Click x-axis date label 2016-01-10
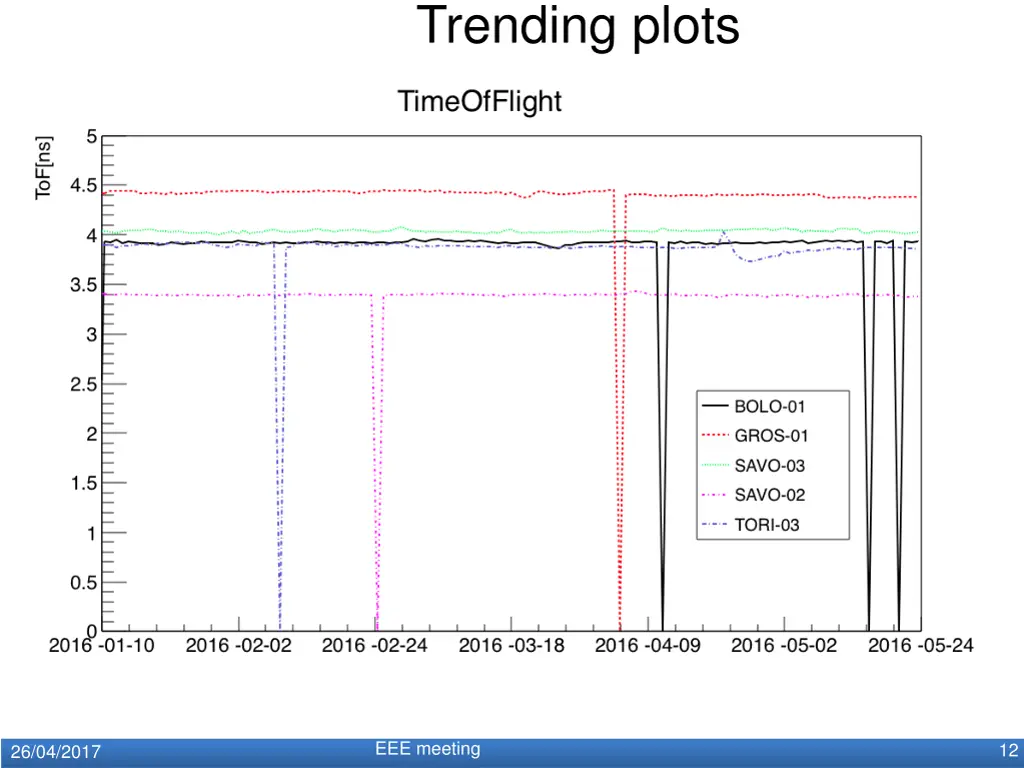This screenshot has height=768, width=1024. coord(101,646)
